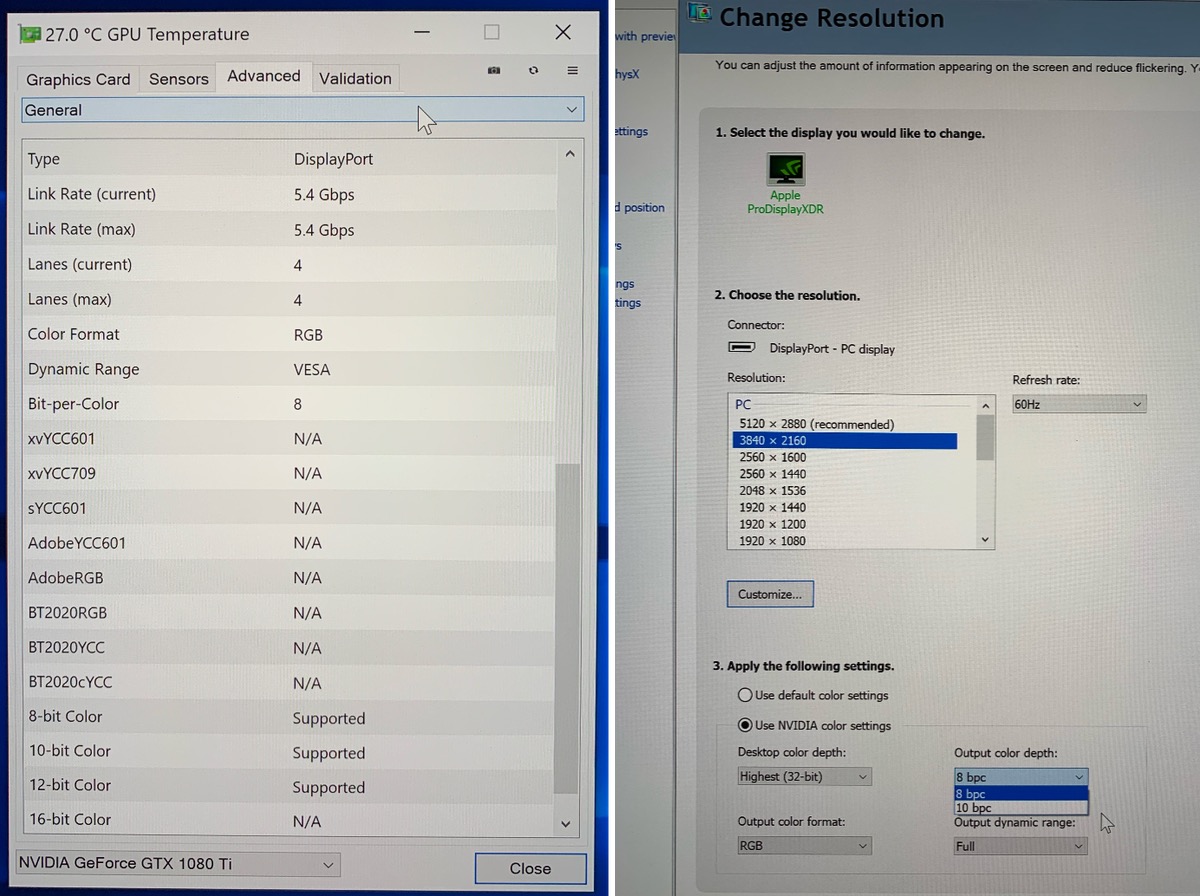Click GPU-Z list scroll up arrow

click(569, 154)
